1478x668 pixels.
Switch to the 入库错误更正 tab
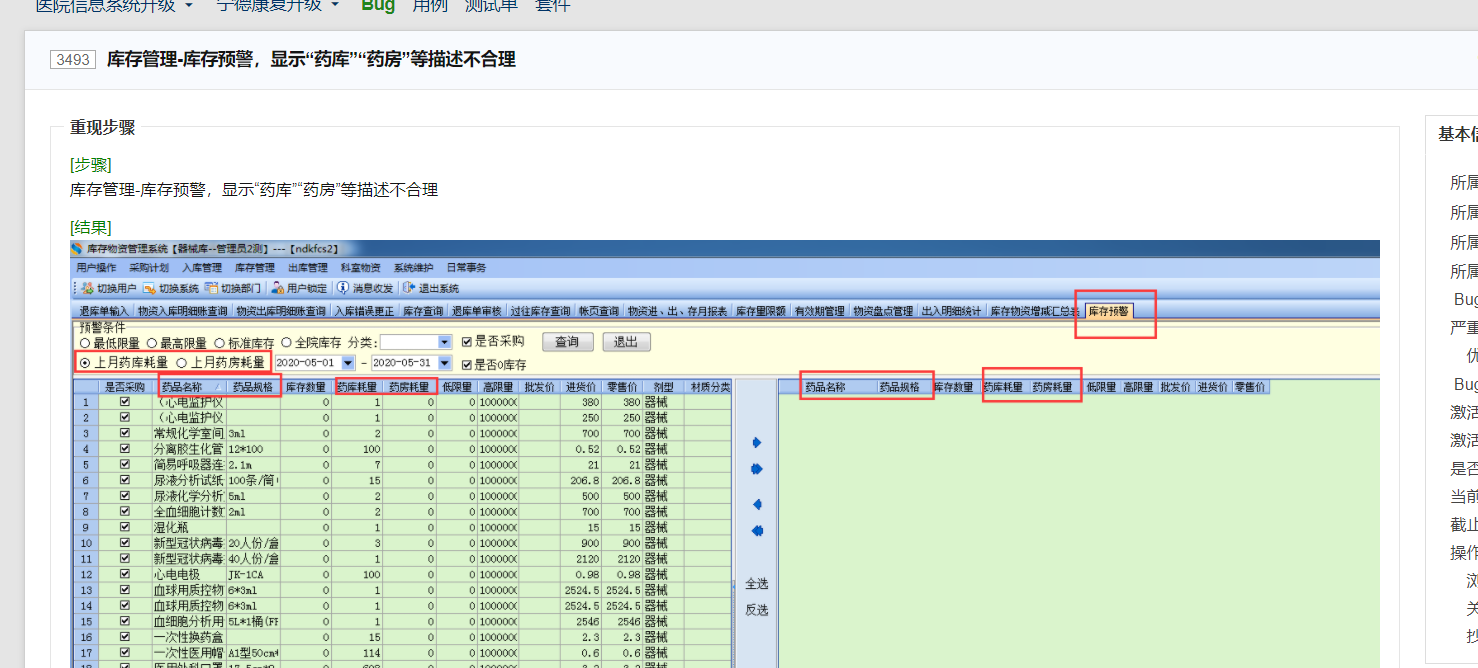(365, 311)
